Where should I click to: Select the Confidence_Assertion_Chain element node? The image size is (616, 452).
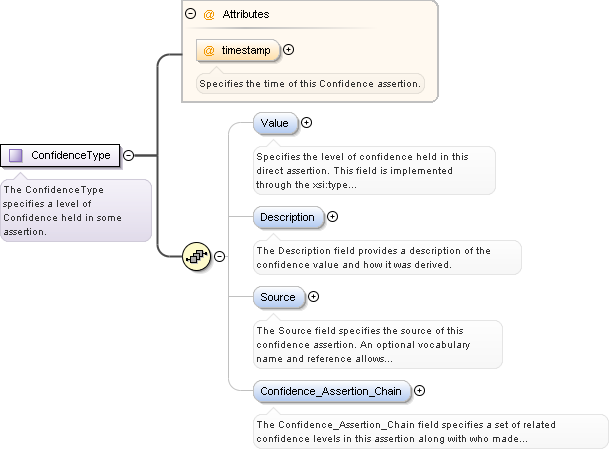click(331, 390)
